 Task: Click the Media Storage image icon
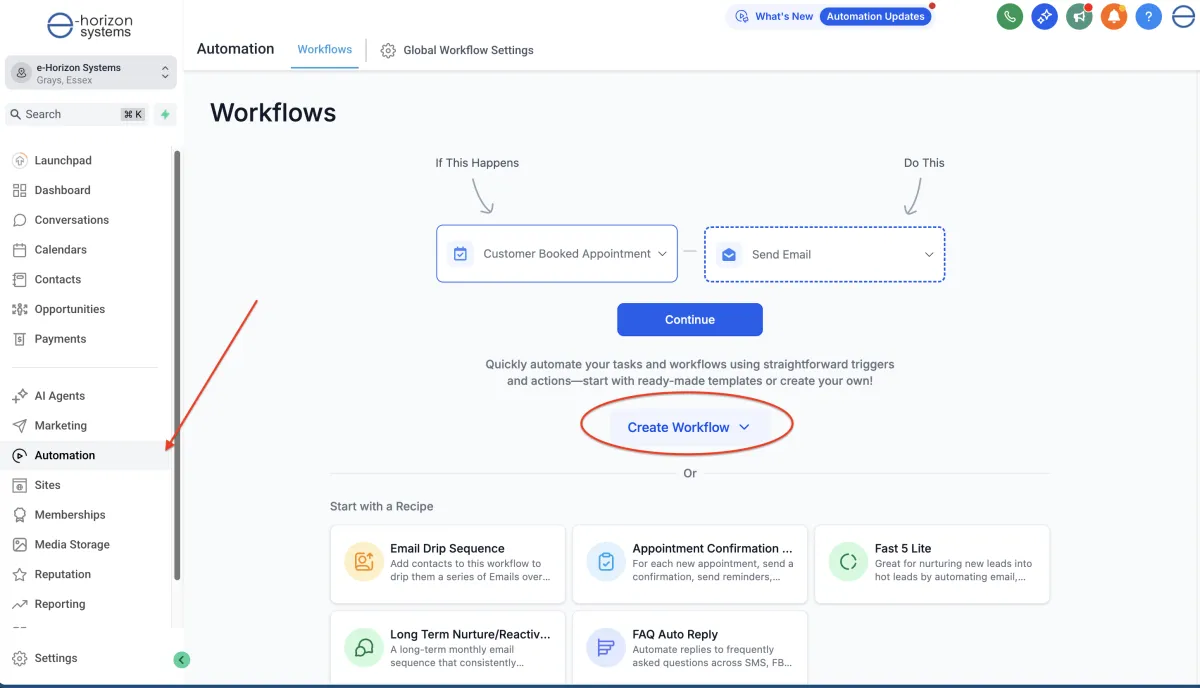pos(20,544)
